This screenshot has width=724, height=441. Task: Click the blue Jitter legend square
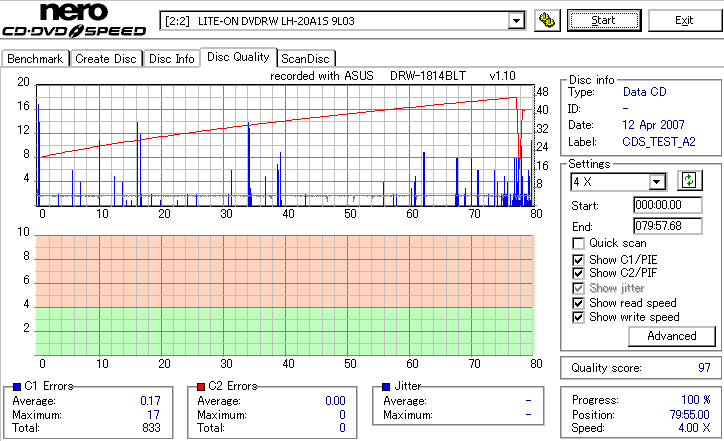pos(386,387)
